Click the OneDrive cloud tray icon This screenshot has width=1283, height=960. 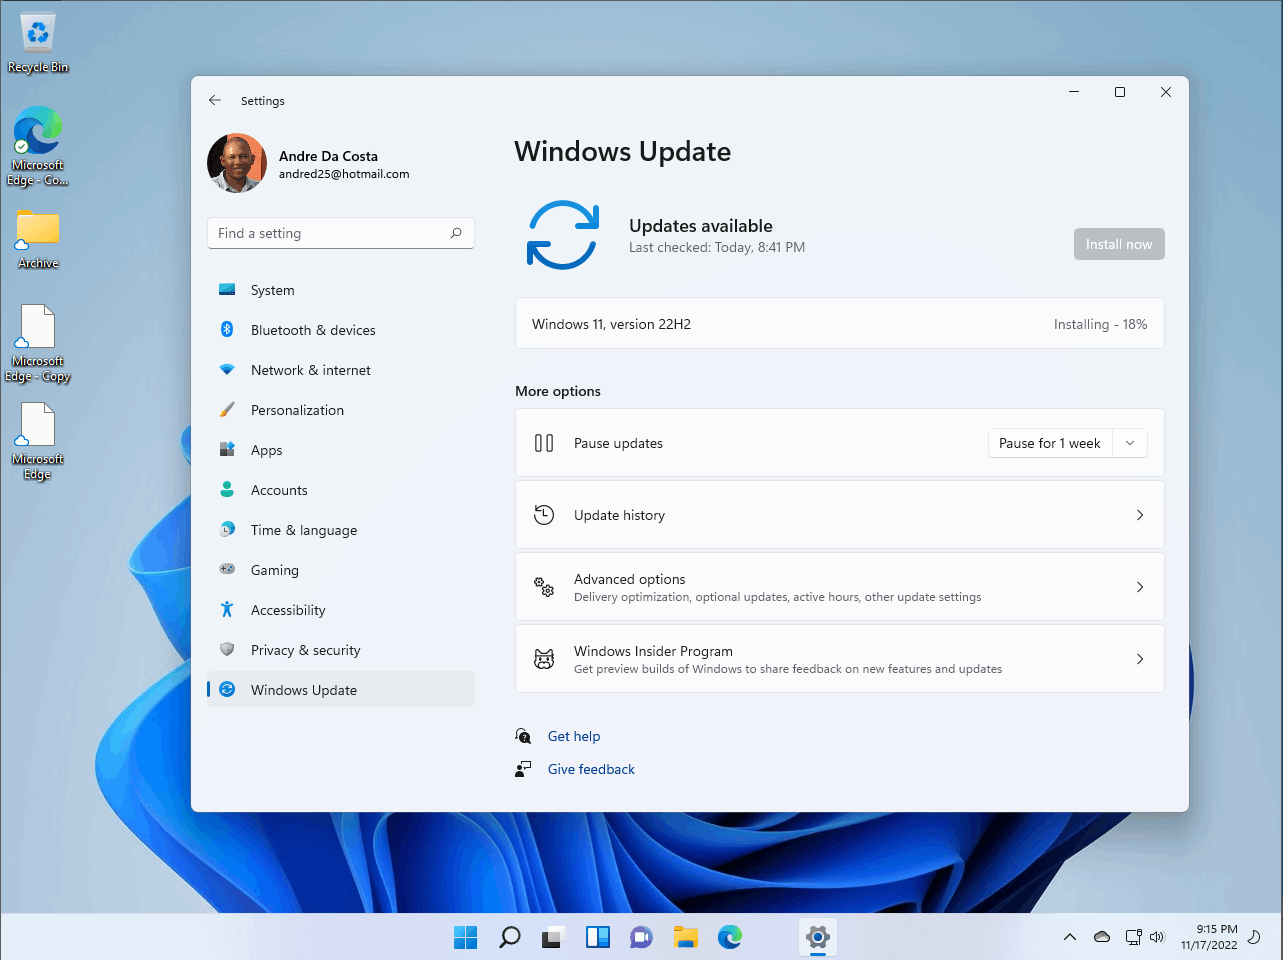click(1102, 937)
